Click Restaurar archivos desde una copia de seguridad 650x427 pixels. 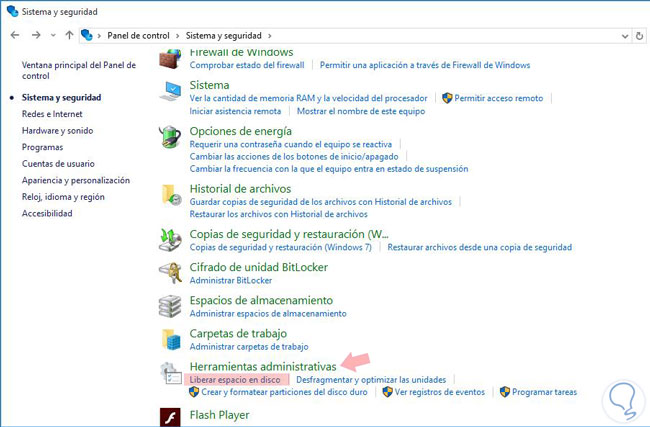480,247
